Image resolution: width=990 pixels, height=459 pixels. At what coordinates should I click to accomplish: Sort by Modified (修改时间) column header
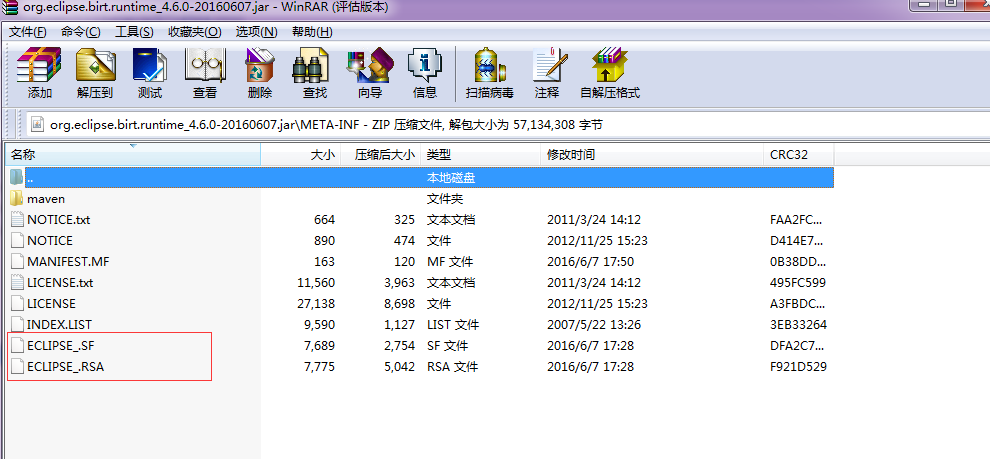[652, 155]
